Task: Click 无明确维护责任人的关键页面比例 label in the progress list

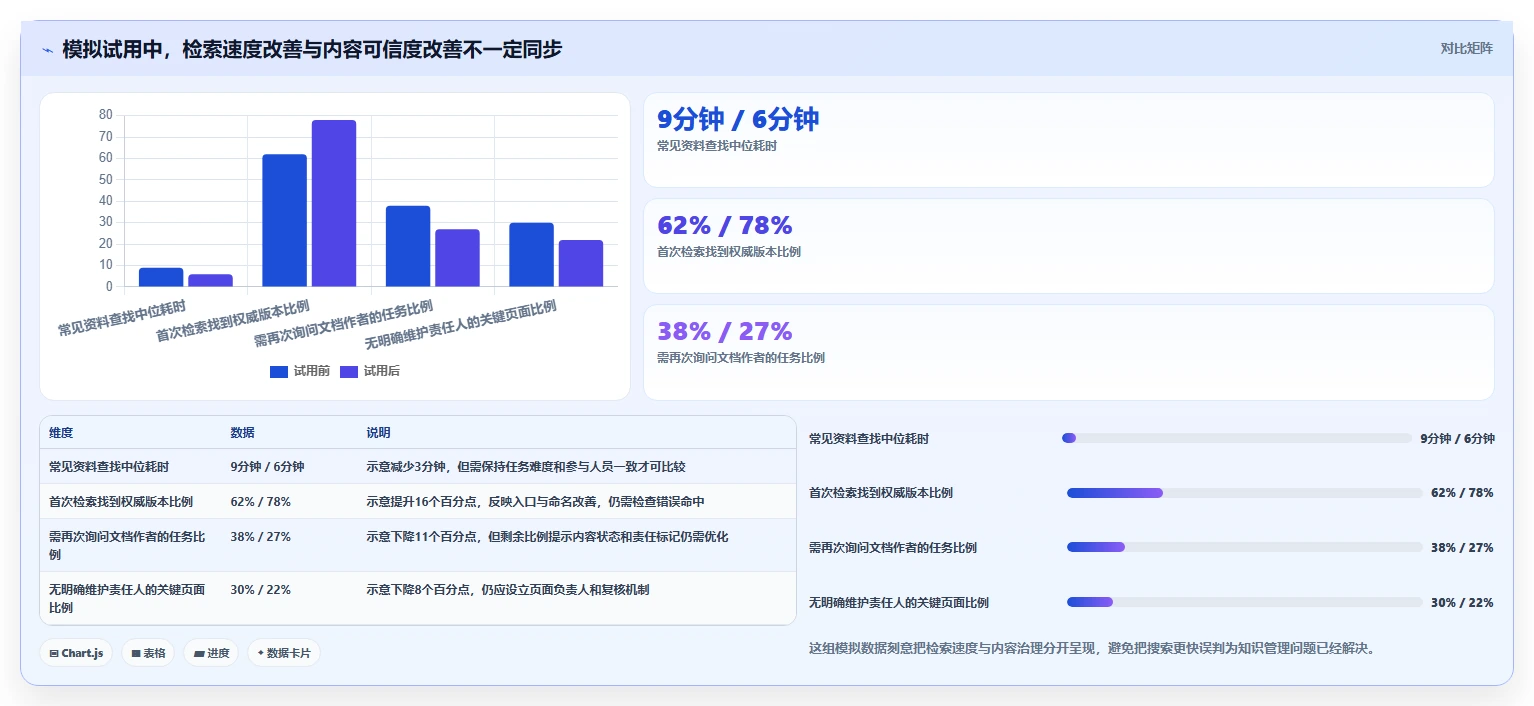Action: coord(899,603)
